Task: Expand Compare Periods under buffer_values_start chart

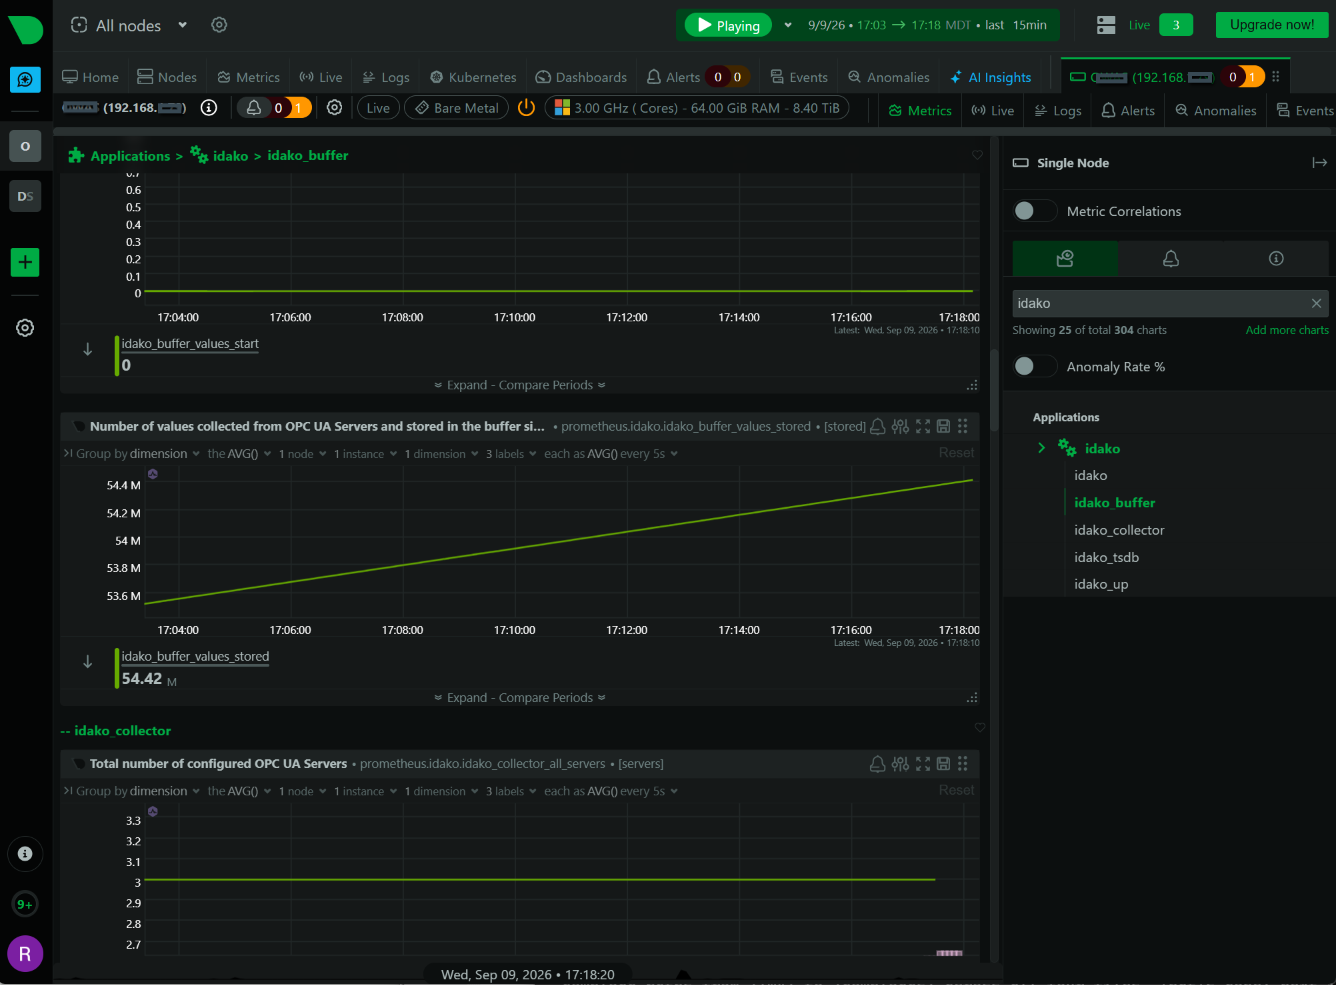Action: 520,385
